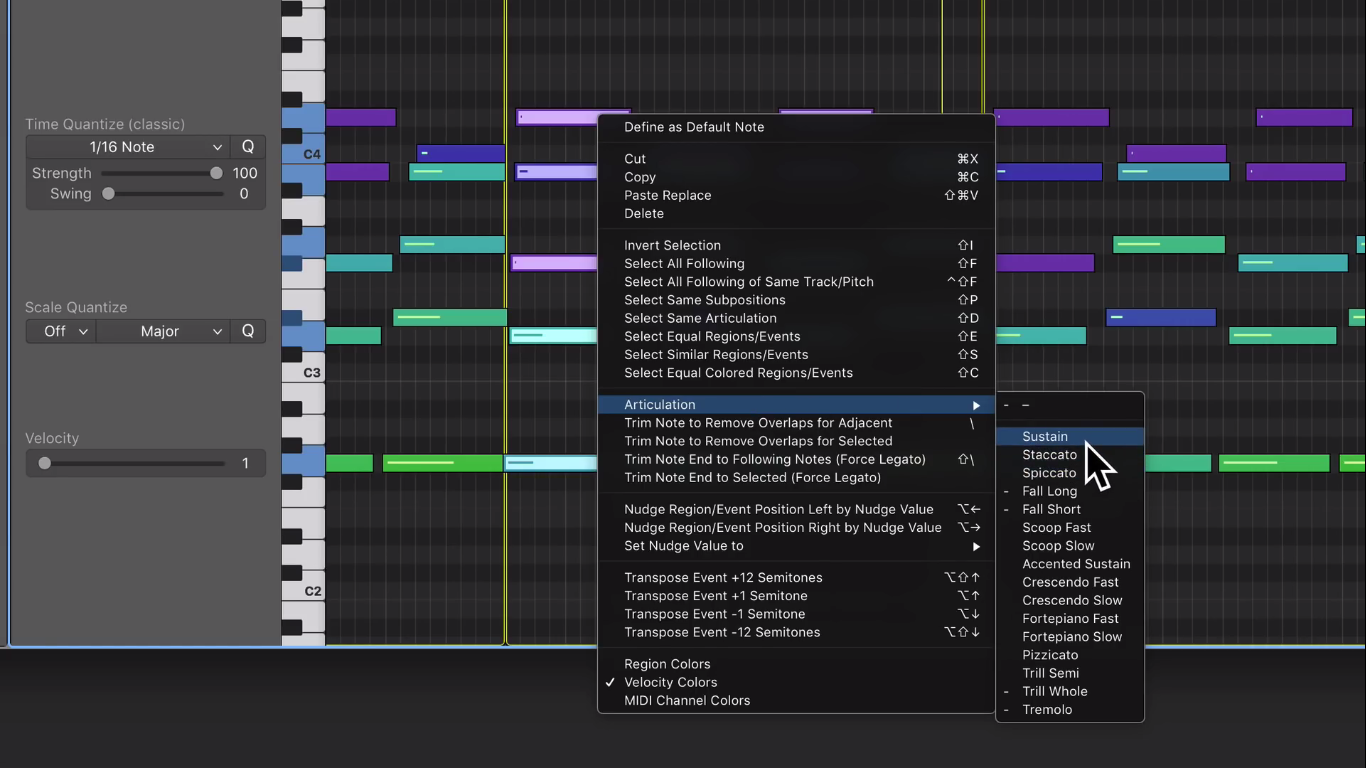
Task: Choose Transpose Event -12 Semitones
Action: click(x=796, y=632)
